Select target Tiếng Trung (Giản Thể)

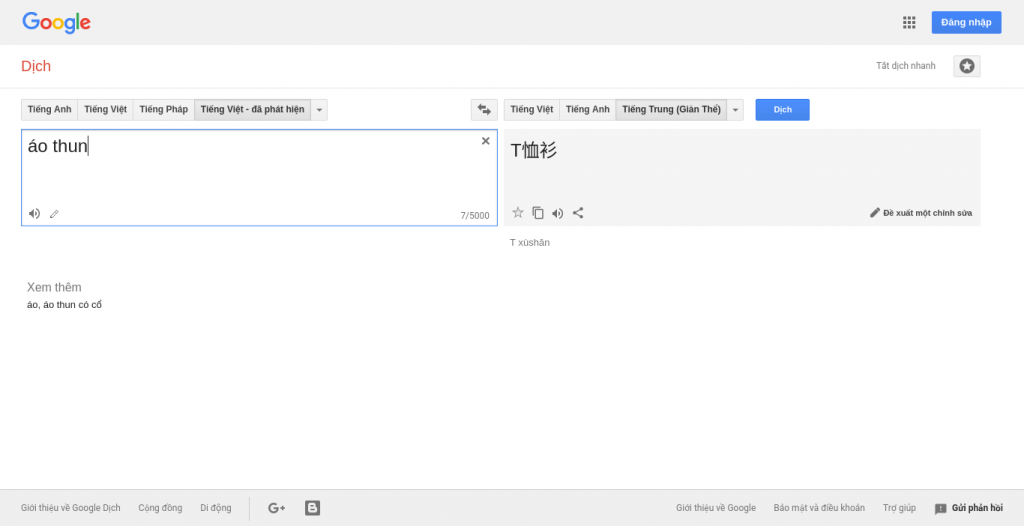pyautogui.click(x=671, y=110)
